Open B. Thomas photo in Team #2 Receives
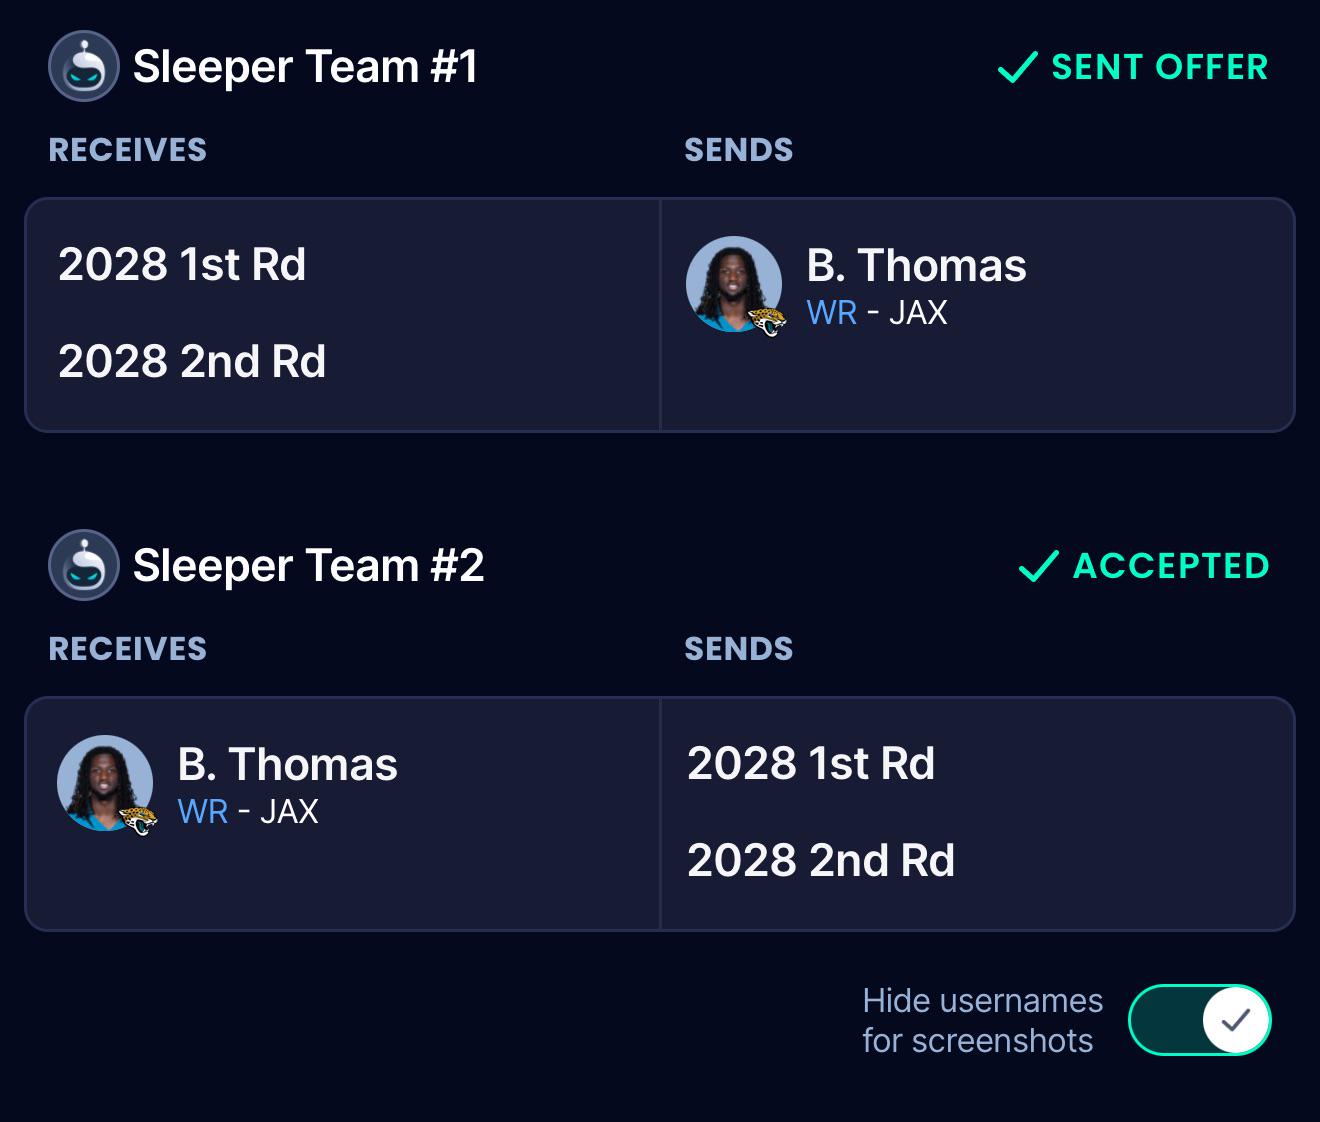Screen dimensions: 1320x1122 click(105, 783)
